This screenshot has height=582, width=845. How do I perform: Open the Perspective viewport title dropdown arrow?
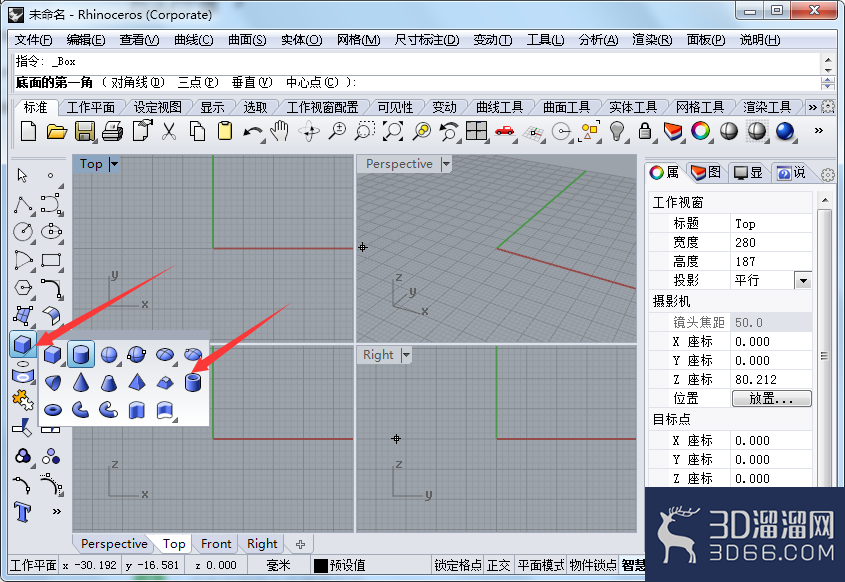446,164
